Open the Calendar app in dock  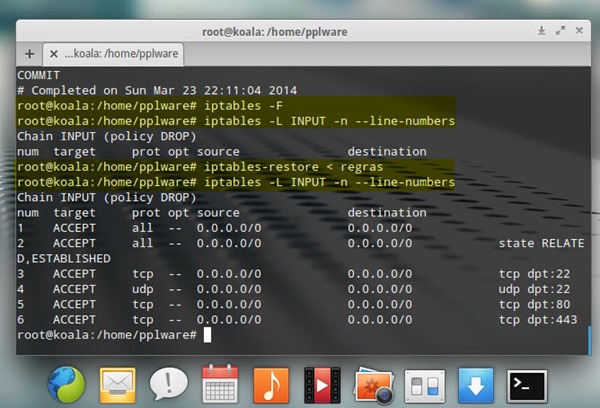coord(220,384)
